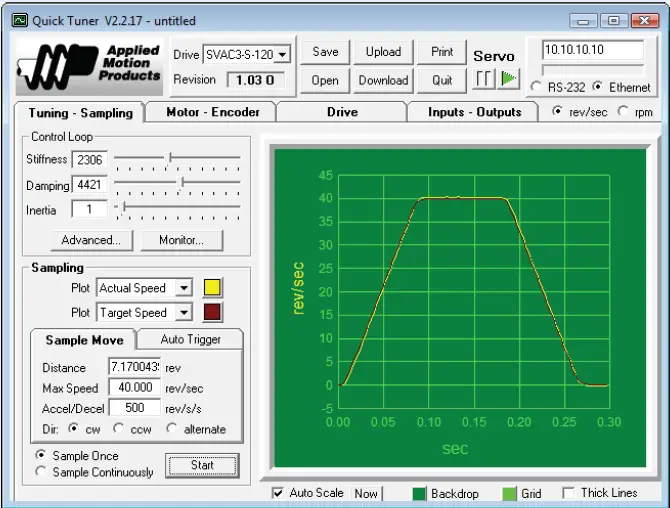Image resolution: width=670 pixels, height=508 pixels.
Task: Open the Inputs - Outputs tab
Action: click(474, 112)
